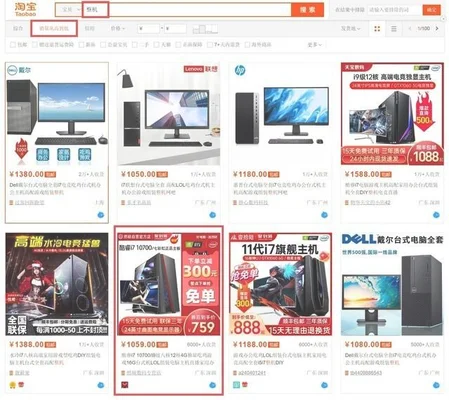Click the minimum price input box
Screen dimensions: 449x400
148,29
